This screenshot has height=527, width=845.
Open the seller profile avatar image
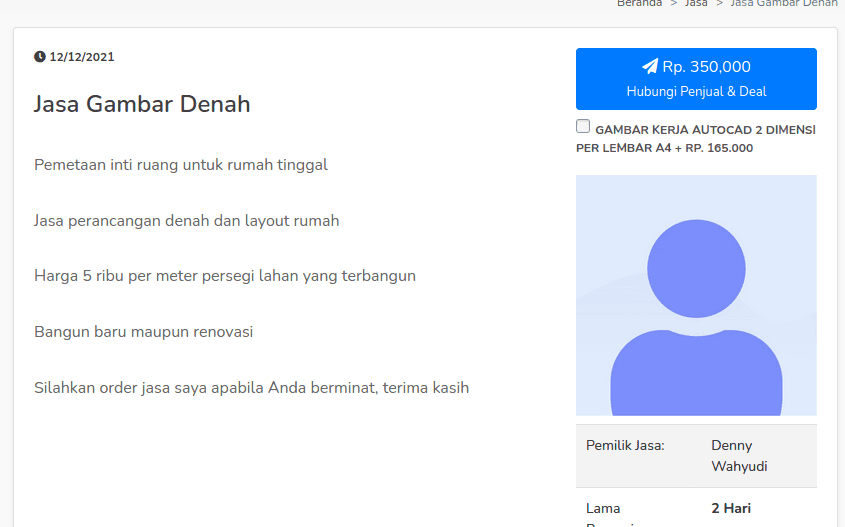pos(696,295)
